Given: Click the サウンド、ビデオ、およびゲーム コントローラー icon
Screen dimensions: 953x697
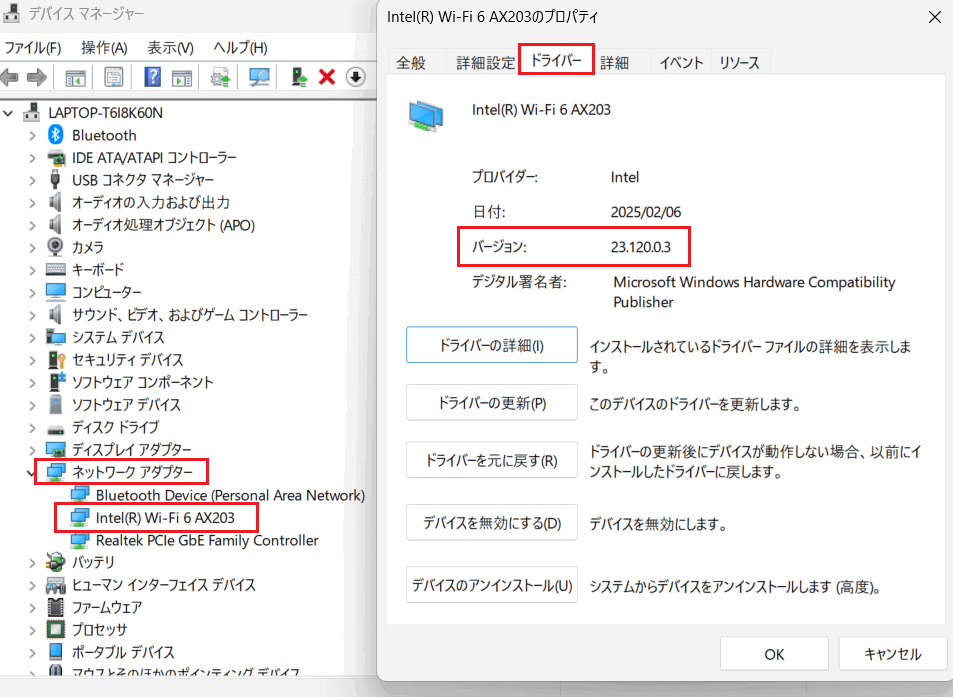Looking at the screenshot, I should click(x=55, y=315).
